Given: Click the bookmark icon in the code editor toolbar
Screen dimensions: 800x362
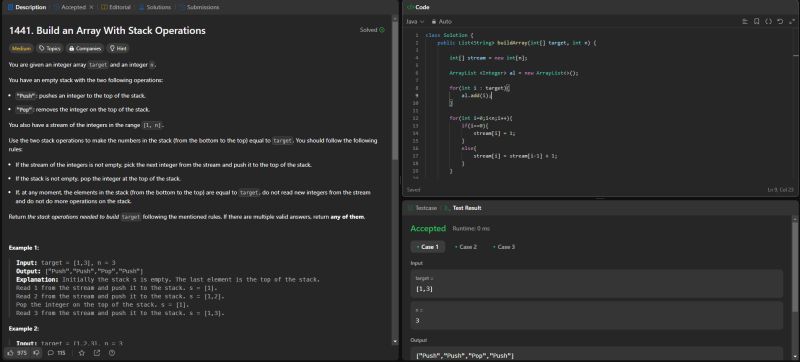Looking at the screenshot, I should pyautogui.click(x=757, y=21).
